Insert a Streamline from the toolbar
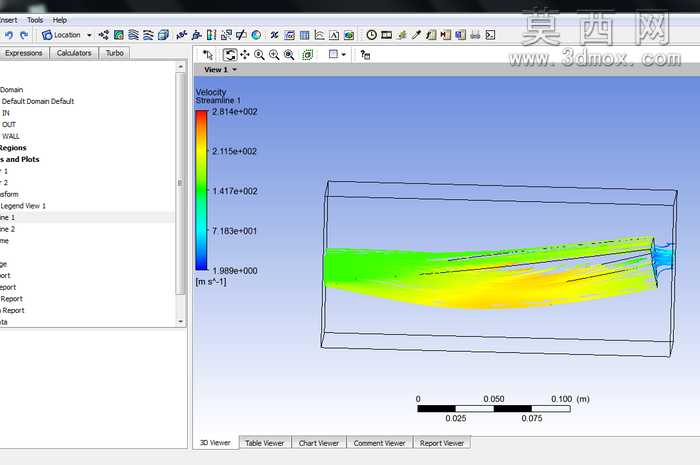Screen dimensions: 700x465 [x=133, y=35]
